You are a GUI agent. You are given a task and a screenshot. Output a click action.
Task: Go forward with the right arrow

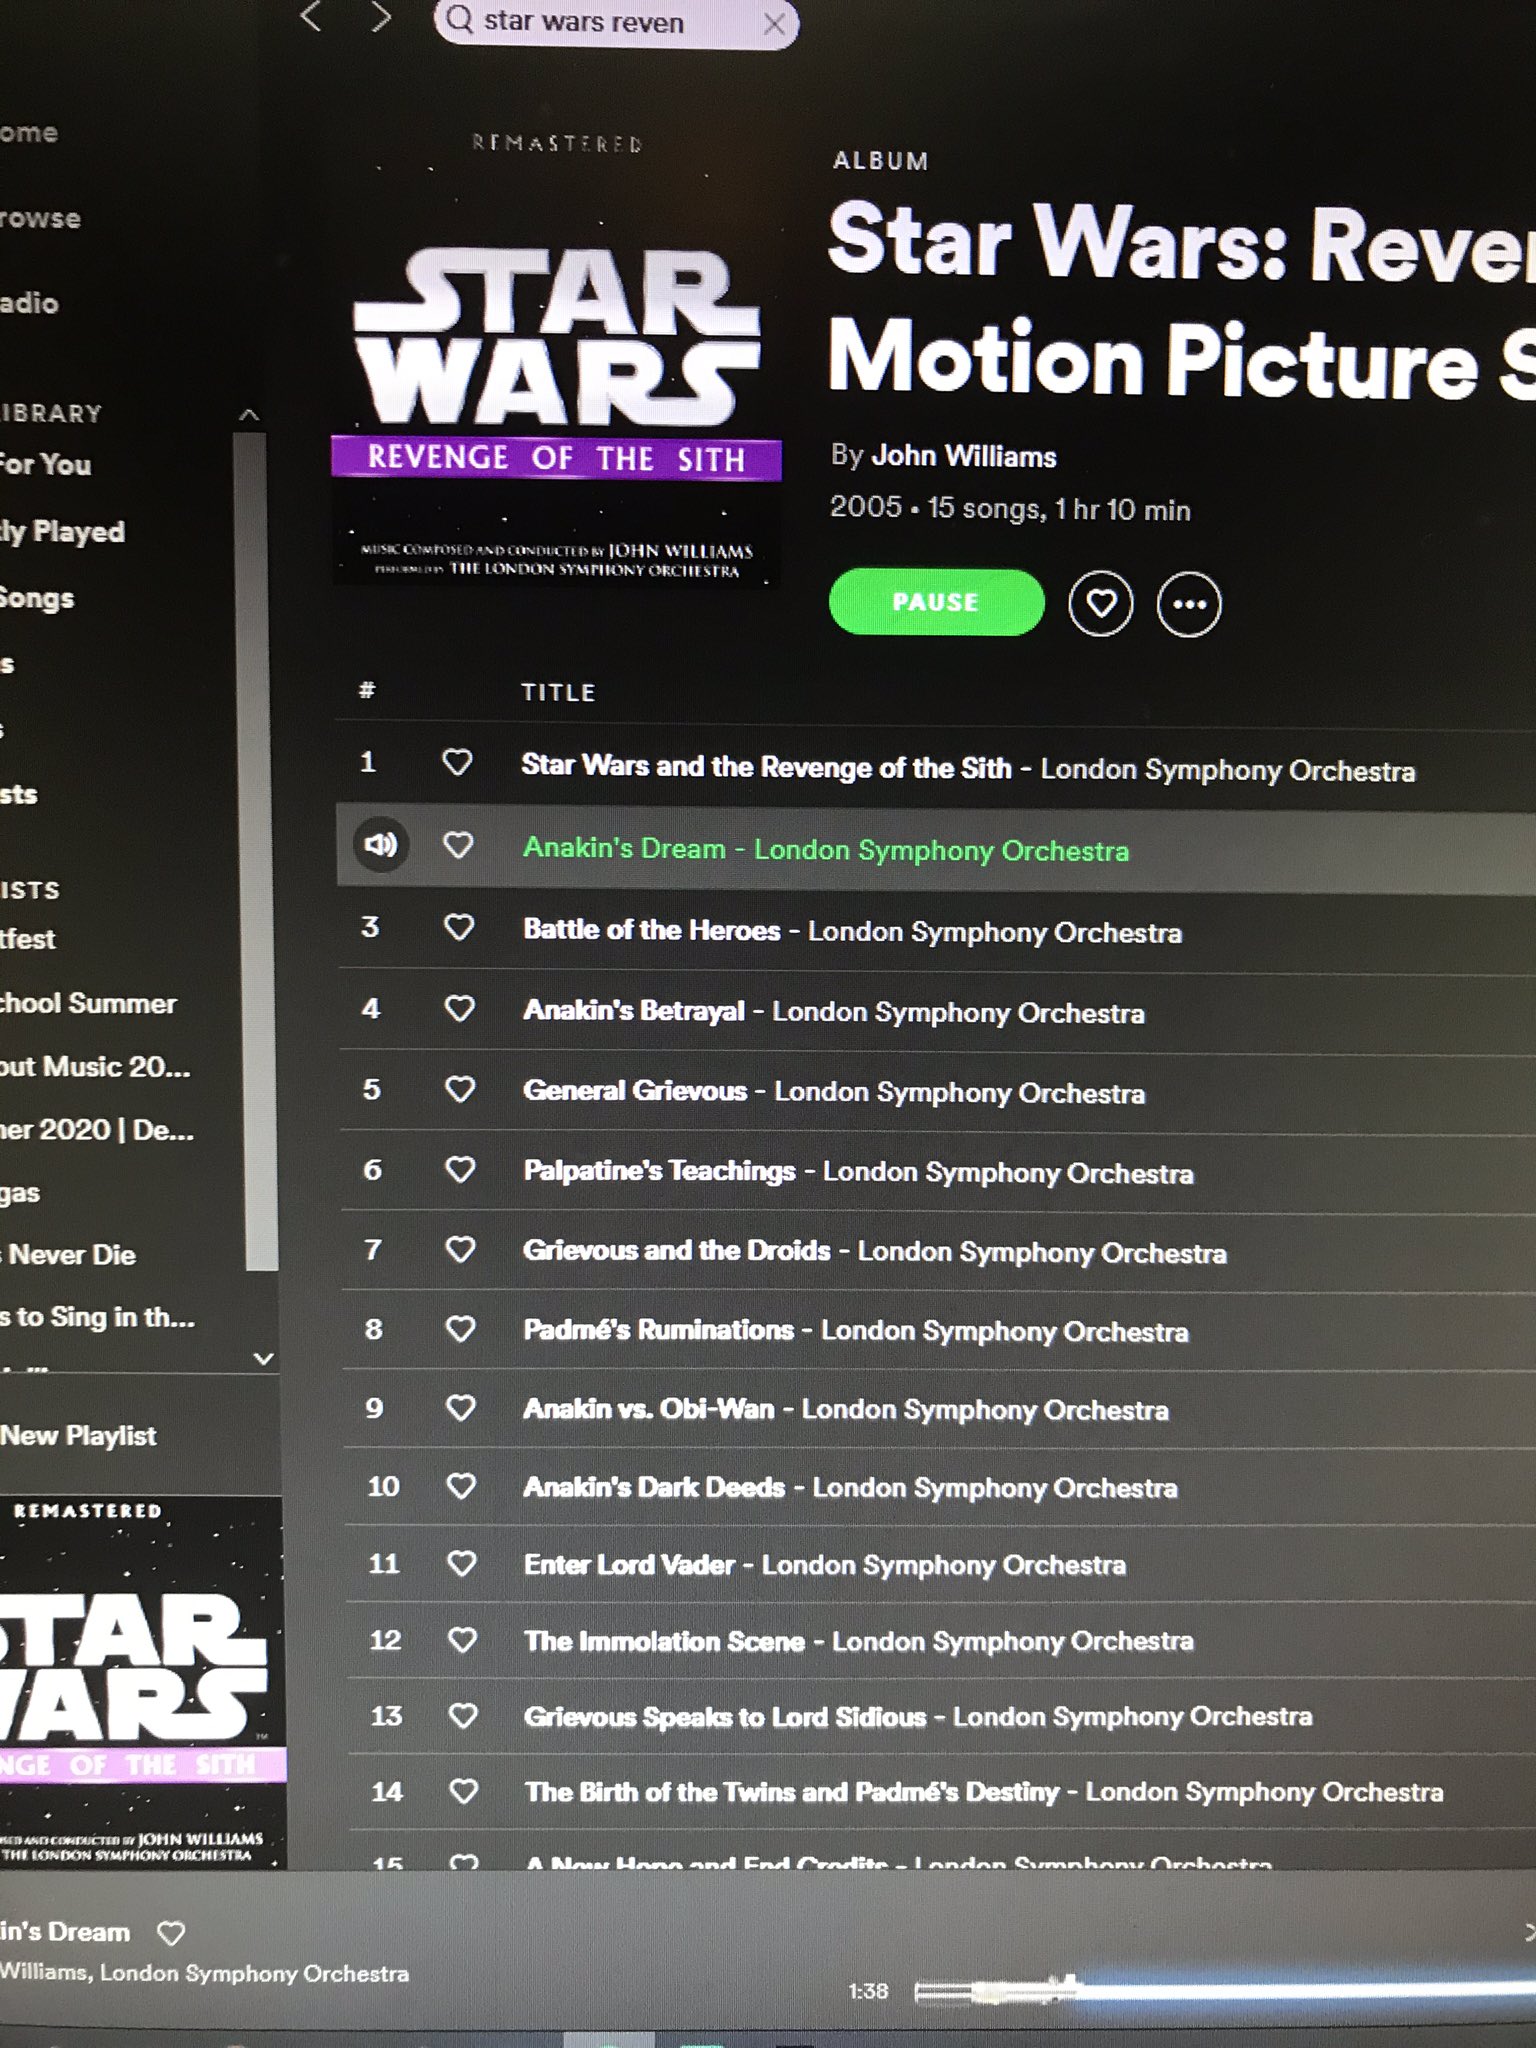click(x=381, y=17)
